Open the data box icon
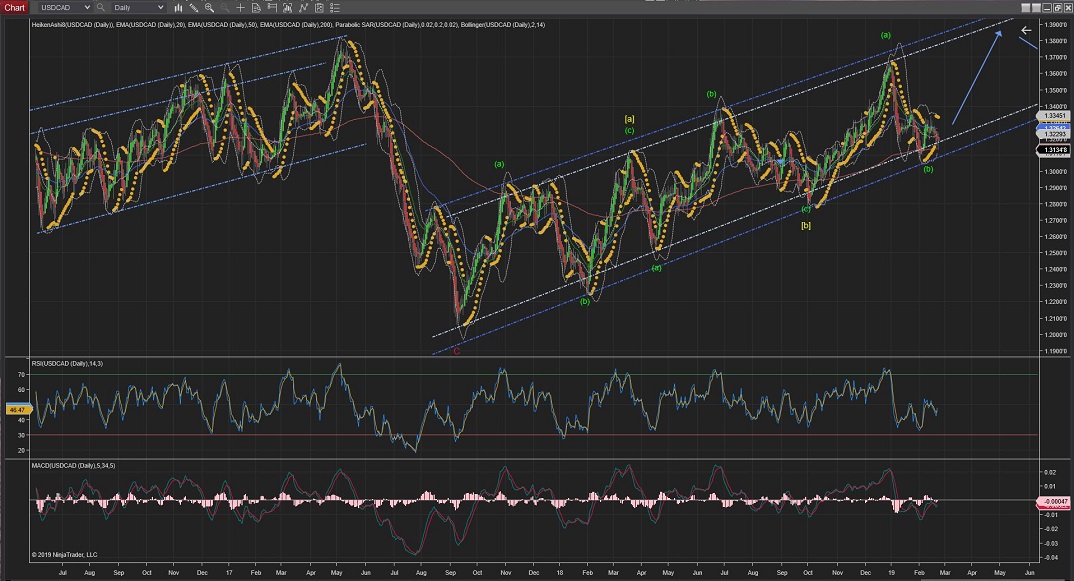This screenshot has height=581, width=1074. 256,8
